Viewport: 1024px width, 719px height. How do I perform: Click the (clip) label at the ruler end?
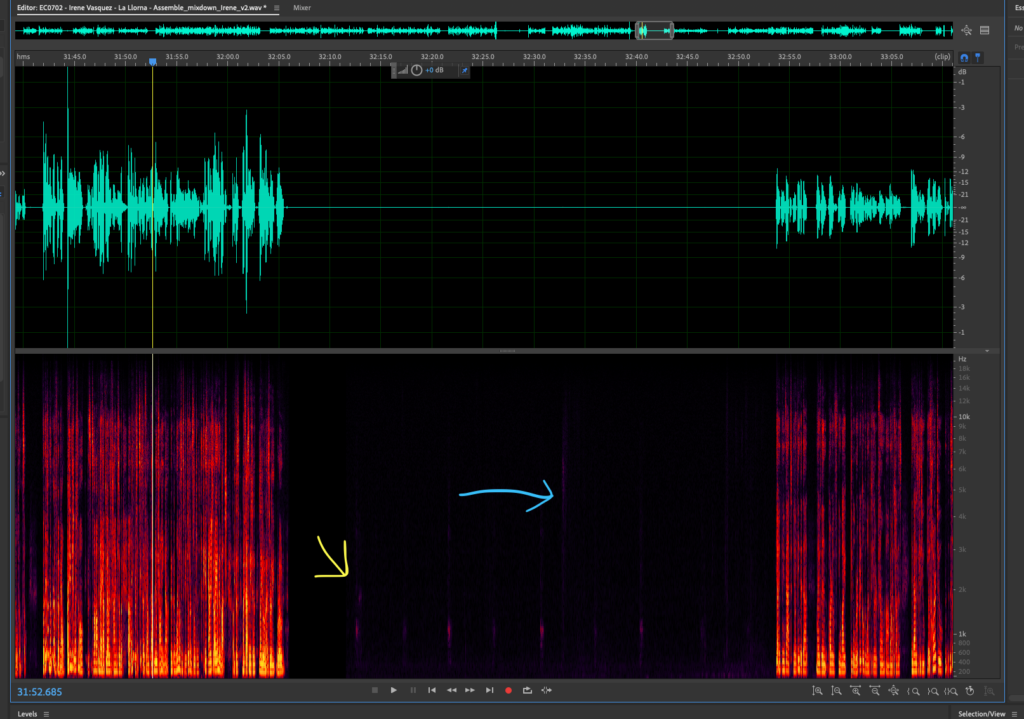click(942, 57)
